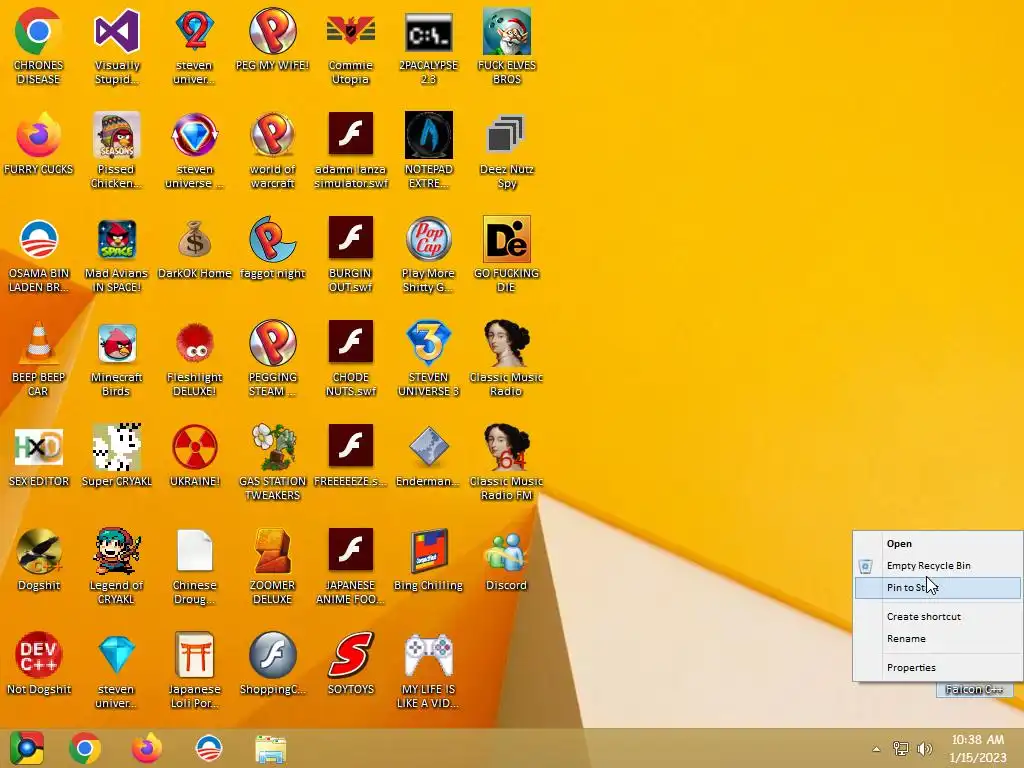Choose Empty Recycle Bin menu entry
The height and width of the screenshot is (768, 1024).
(938, 566)
